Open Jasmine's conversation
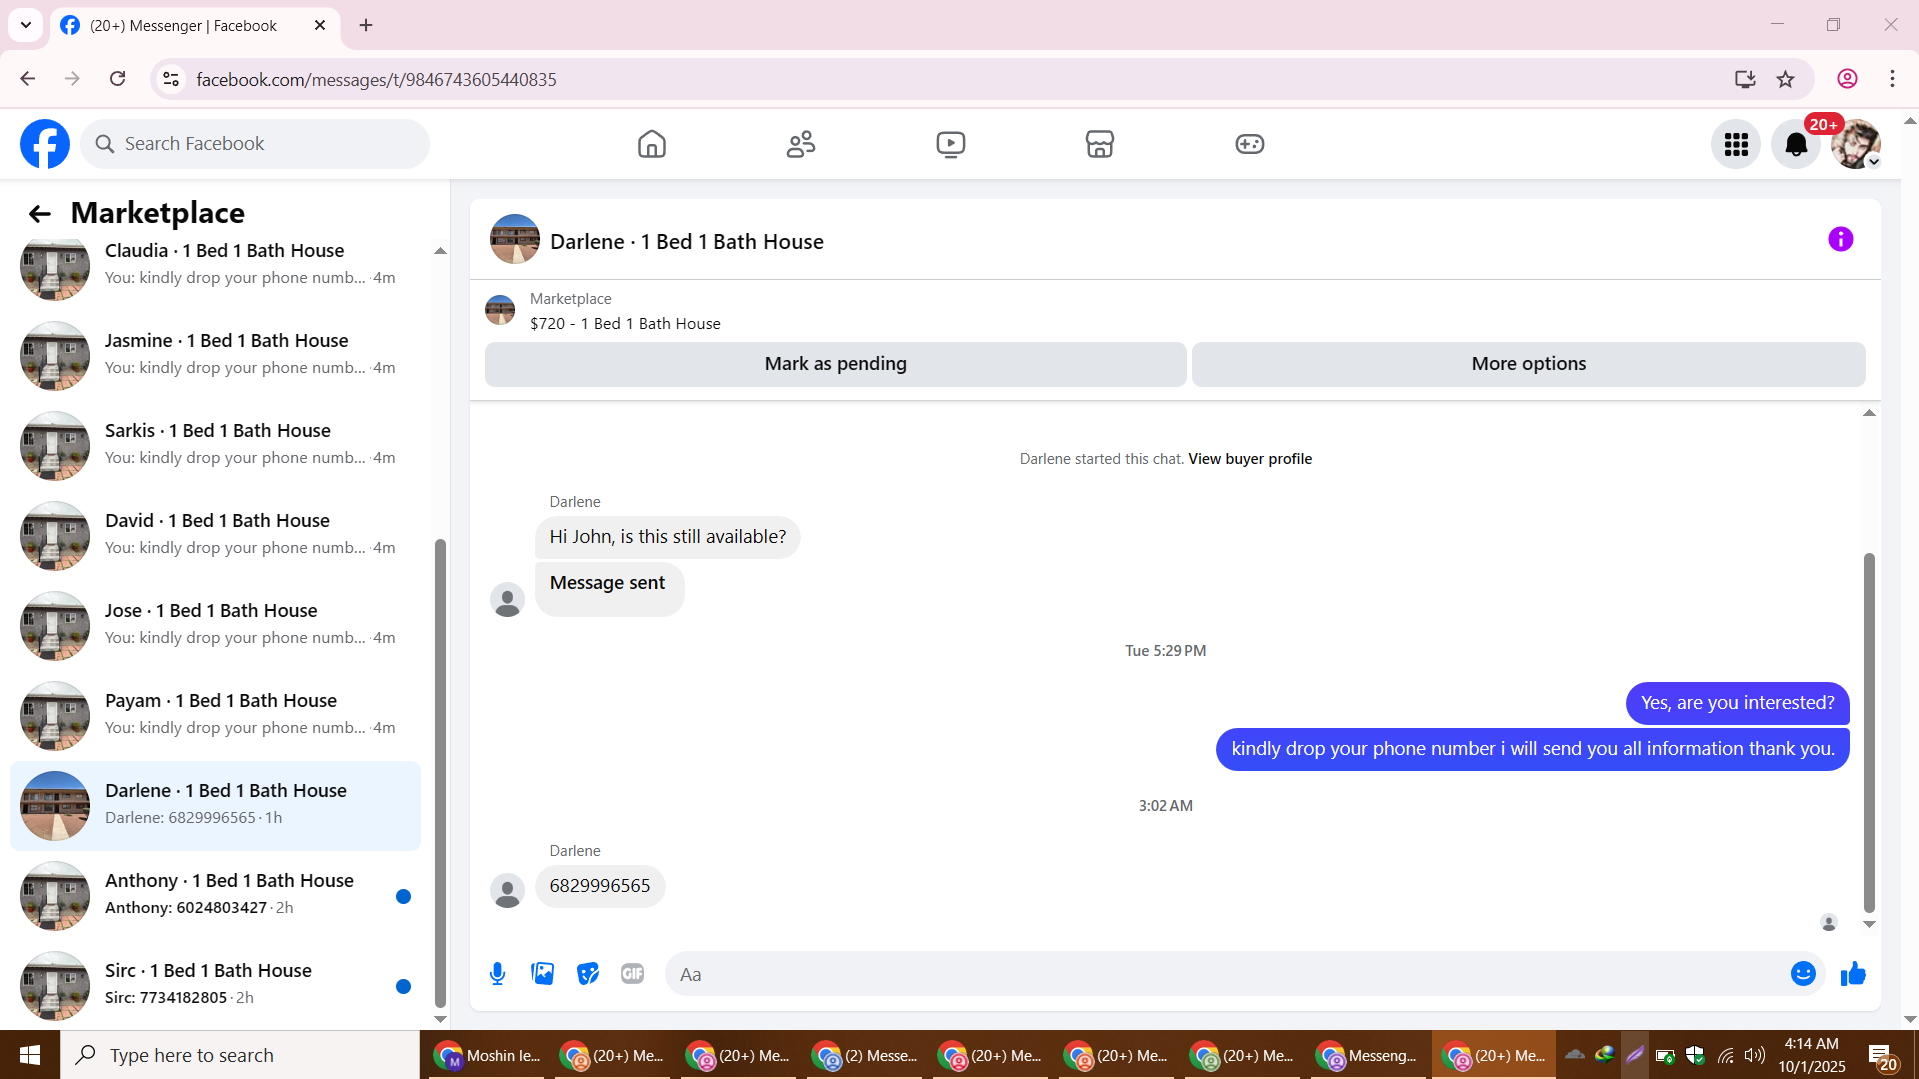 coord(215,356)
